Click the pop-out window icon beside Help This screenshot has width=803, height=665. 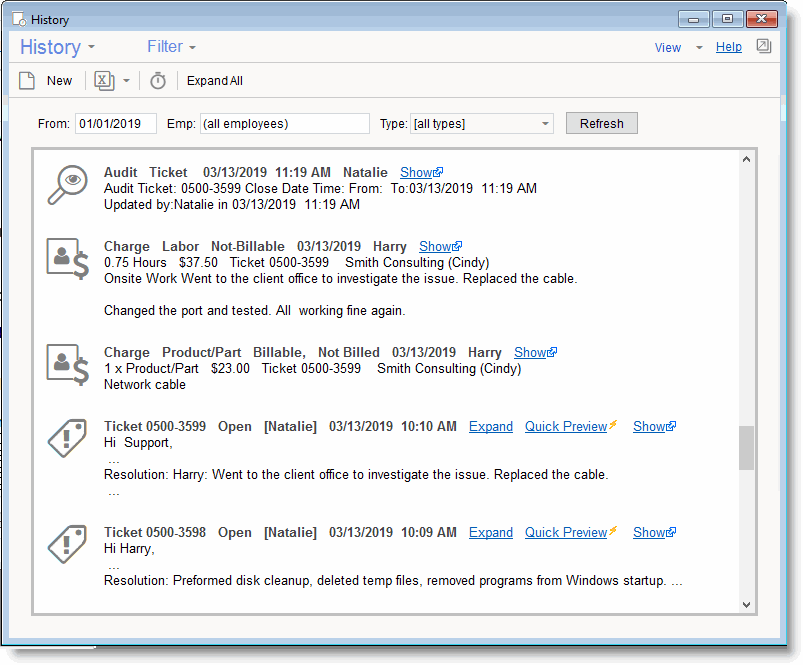click(763, 47)
